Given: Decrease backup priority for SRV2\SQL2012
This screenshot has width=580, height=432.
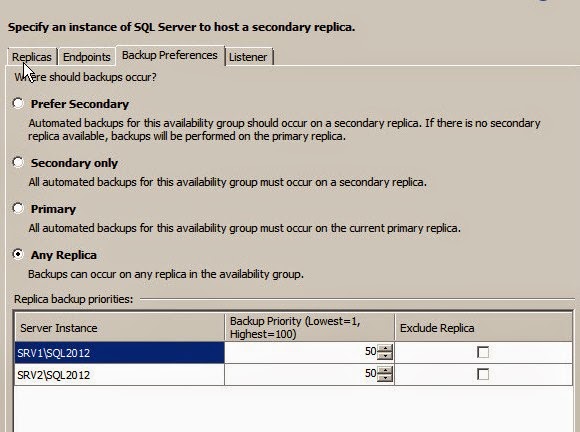Looking at the screenshot, I should [385, 378].
